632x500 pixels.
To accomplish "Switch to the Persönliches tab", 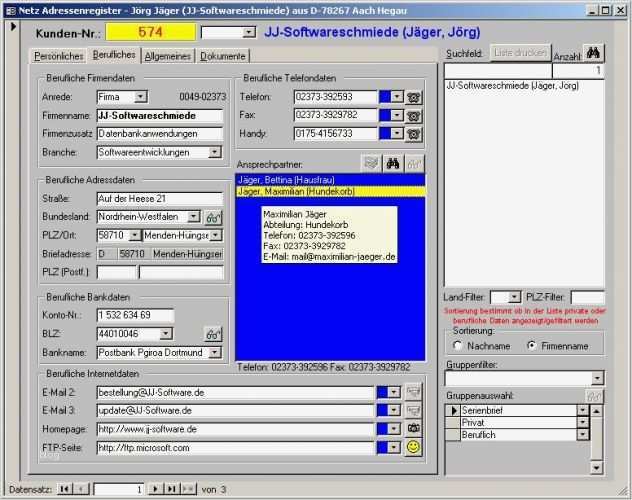I will pos(58,56).
